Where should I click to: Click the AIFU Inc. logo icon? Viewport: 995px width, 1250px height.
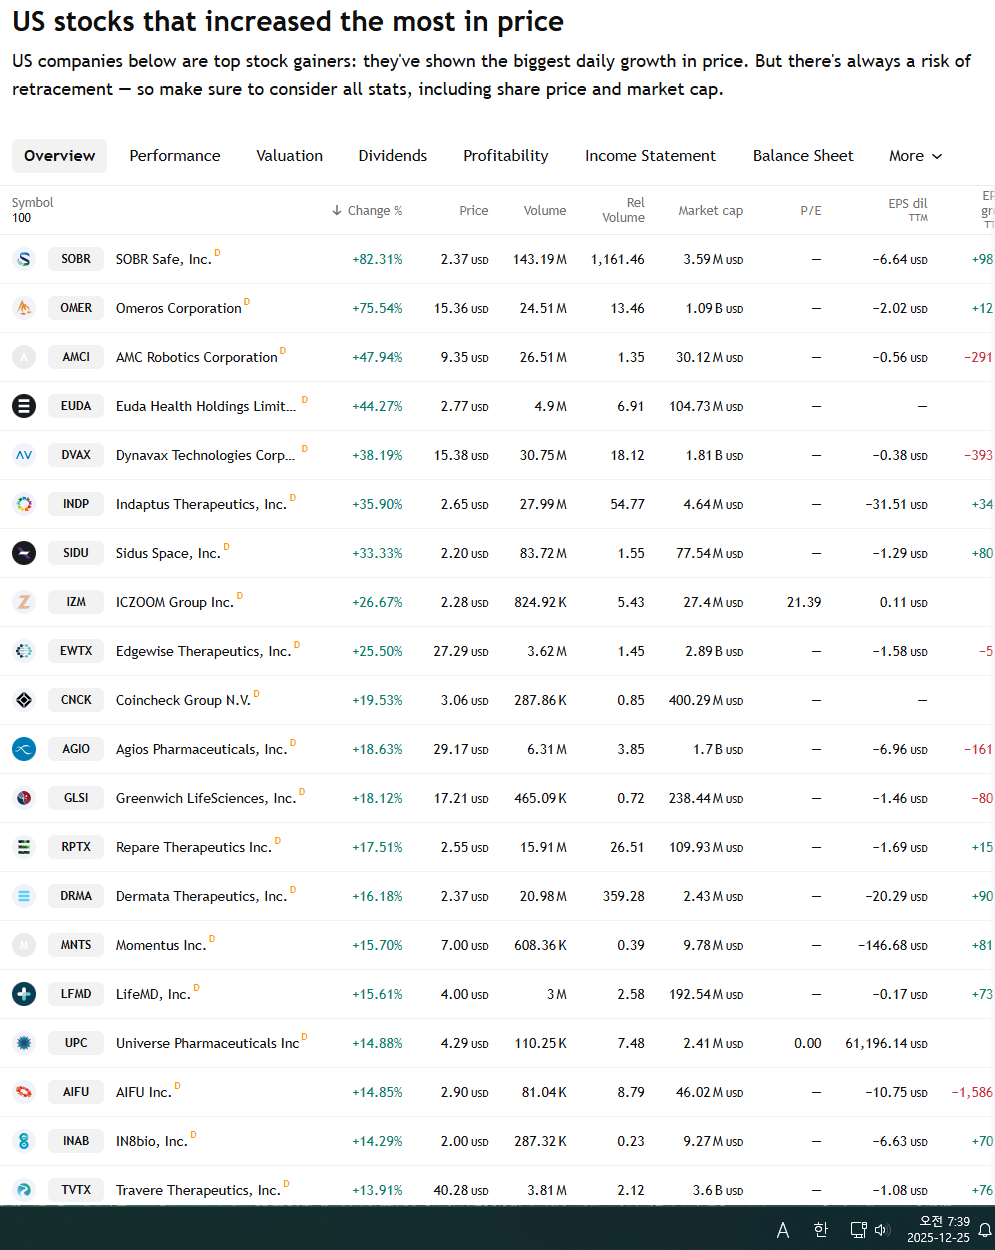(24, 1092)
